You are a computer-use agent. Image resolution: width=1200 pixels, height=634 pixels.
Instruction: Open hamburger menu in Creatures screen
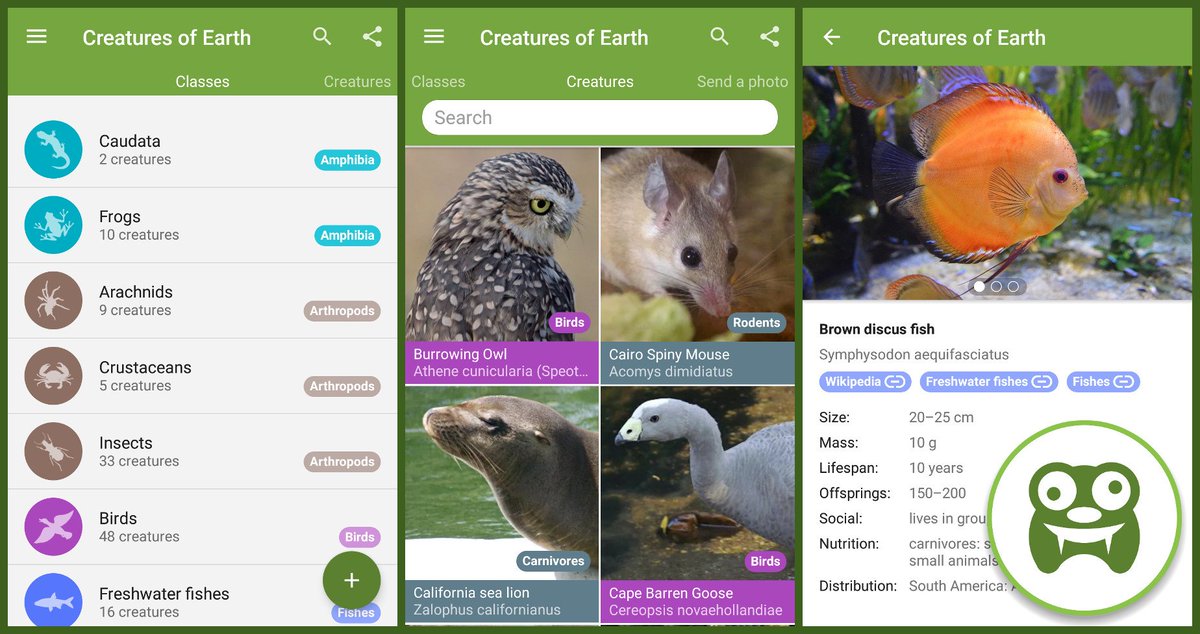click(x=434, y=37)
